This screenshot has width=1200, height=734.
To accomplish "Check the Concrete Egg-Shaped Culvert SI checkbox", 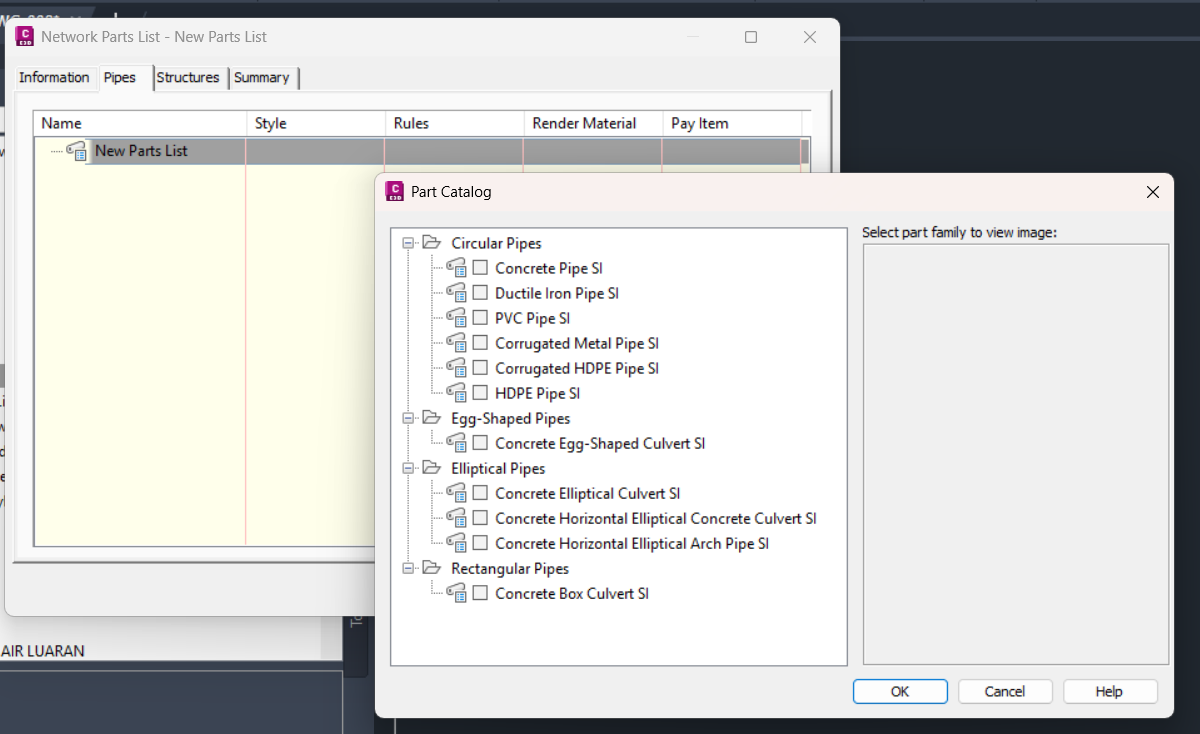I will point(481,443).
